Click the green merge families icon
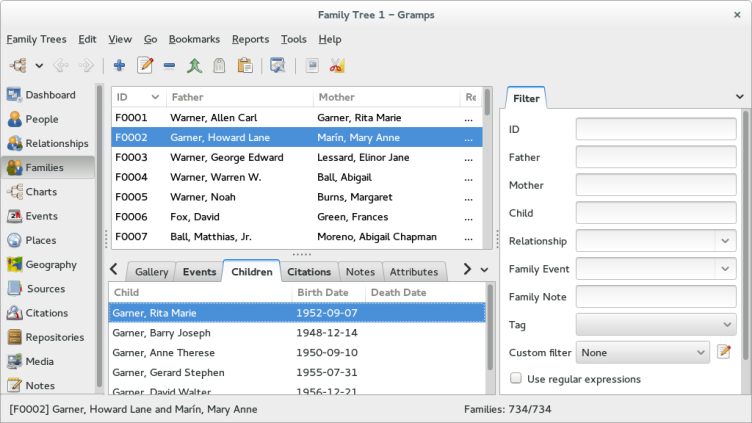Viewport: 752px width, 423px height. tap(194, 65)
